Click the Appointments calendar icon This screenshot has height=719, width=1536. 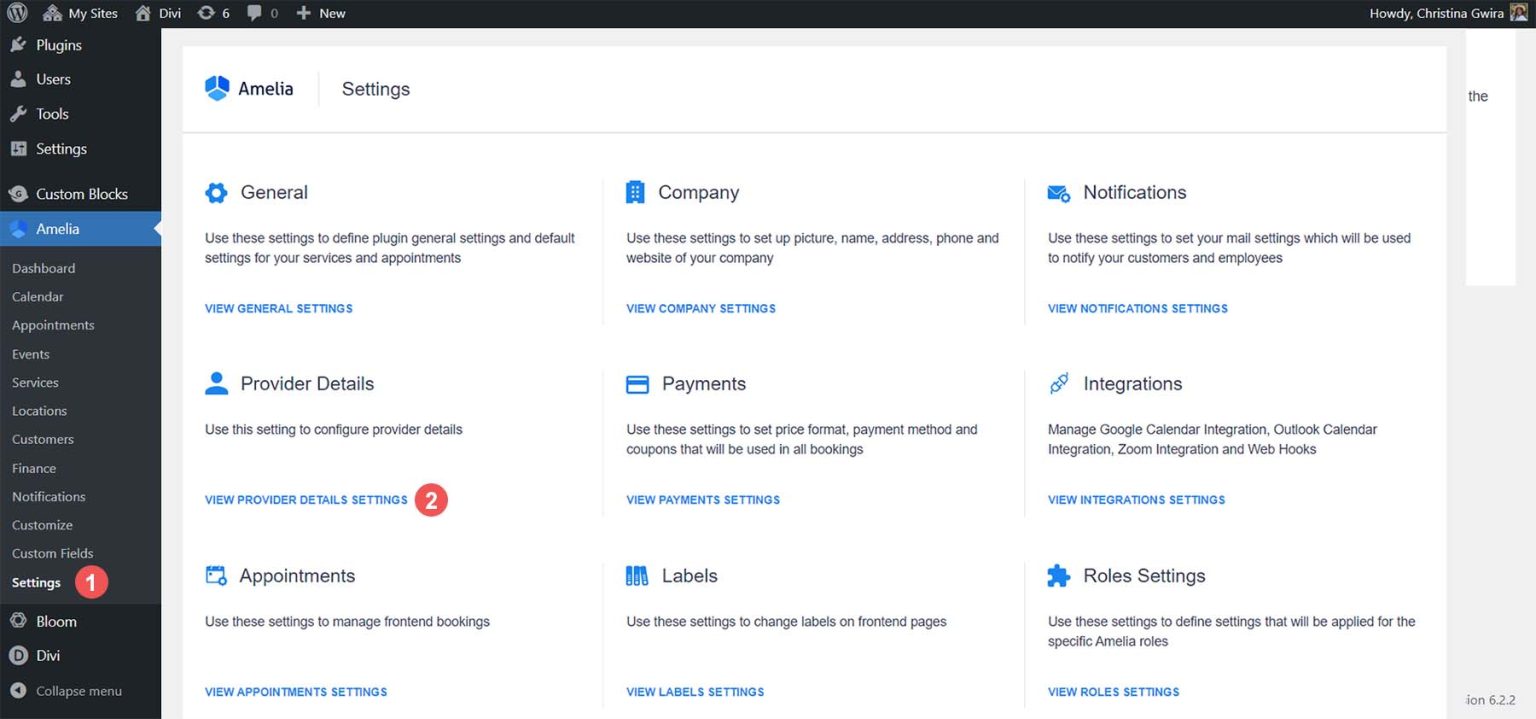(216, 575)
